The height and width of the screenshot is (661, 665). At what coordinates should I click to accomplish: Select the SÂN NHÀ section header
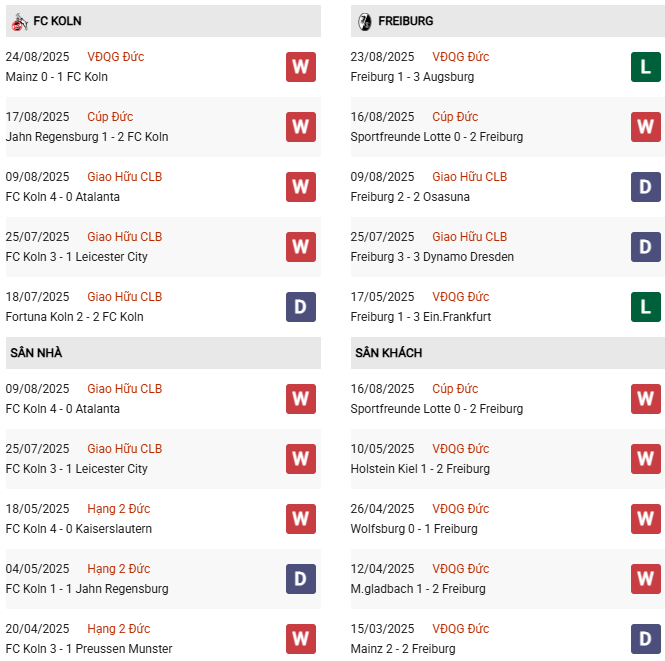(37, 353)
